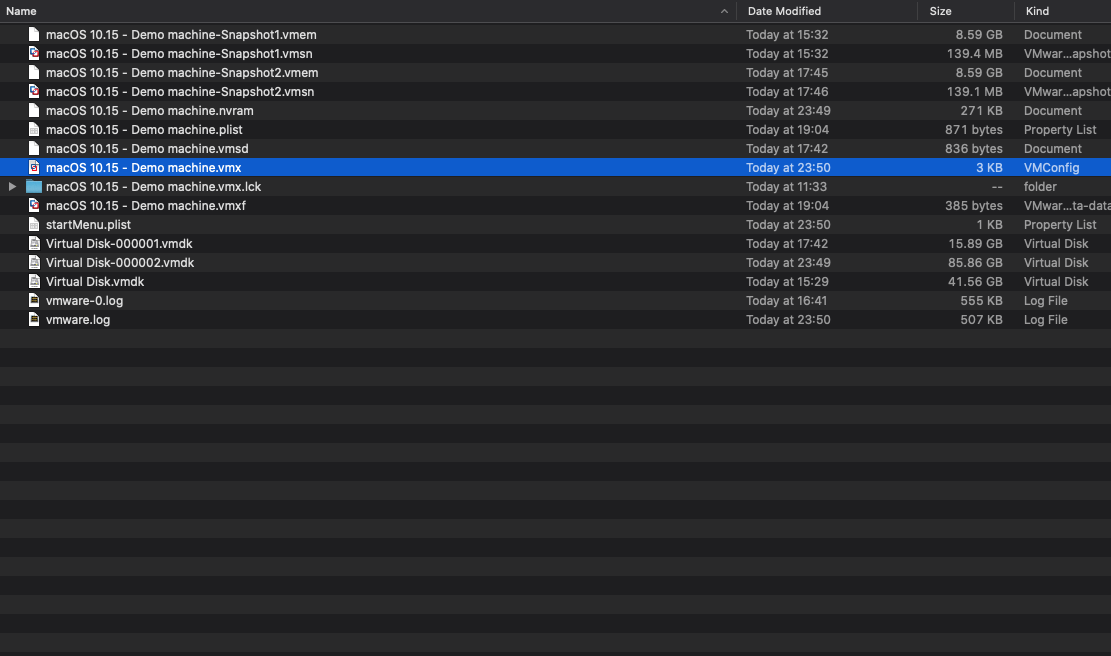Click the 507 KB size value
The height and width of the screenshot is (656, 1111).
pyautogui.click(x=981, y=319)
